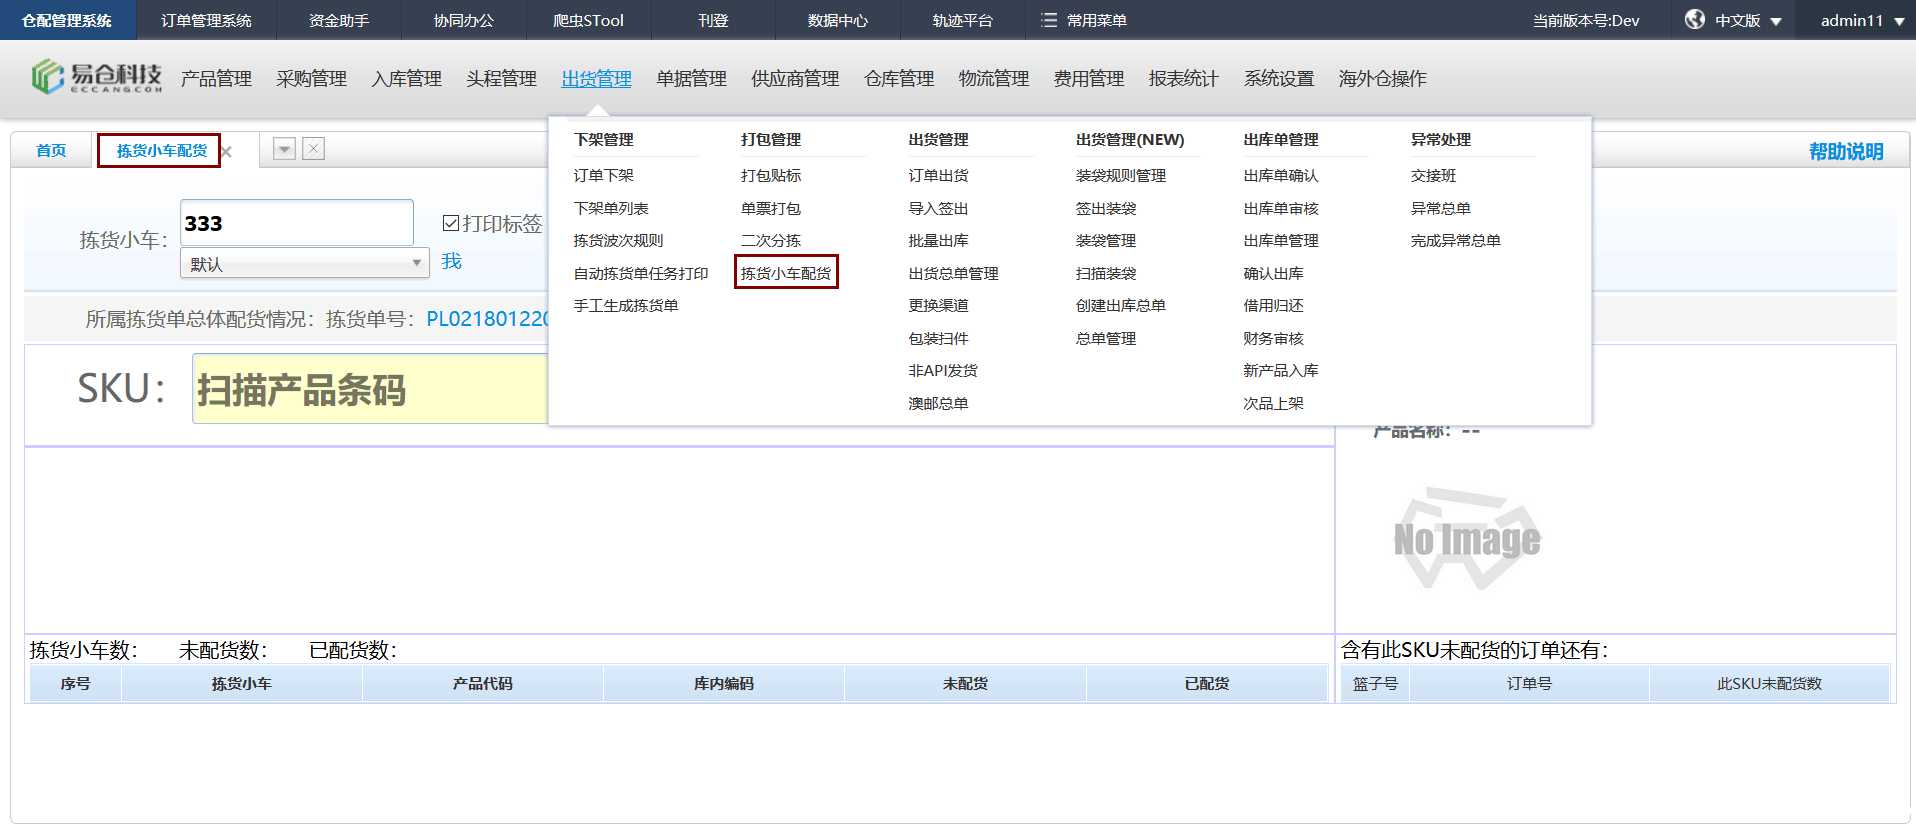Select 拣货小车配货 in the 打包管理 menu

pos(786,273)
